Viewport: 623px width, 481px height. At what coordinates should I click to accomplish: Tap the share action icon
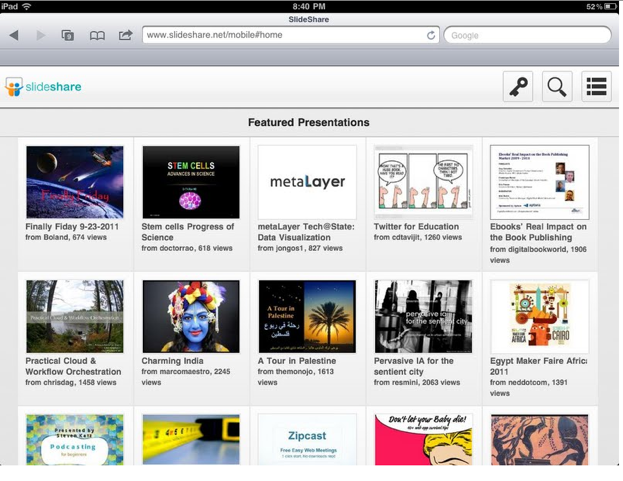click(126, 35)
